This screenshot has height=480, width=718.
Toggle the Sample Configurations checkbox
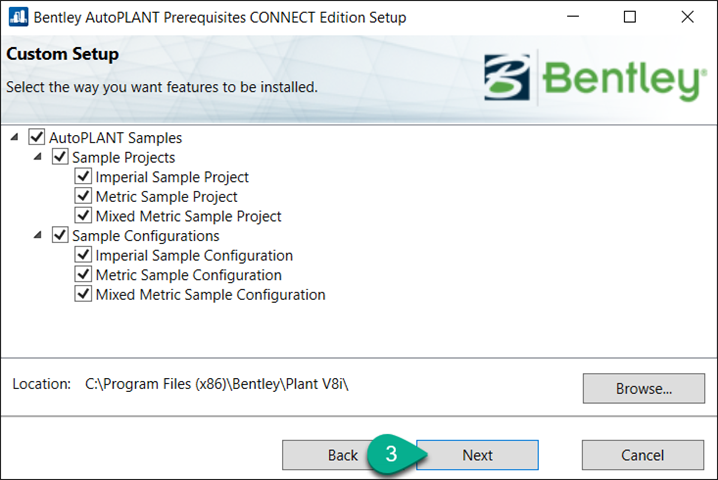pos(60,236)
